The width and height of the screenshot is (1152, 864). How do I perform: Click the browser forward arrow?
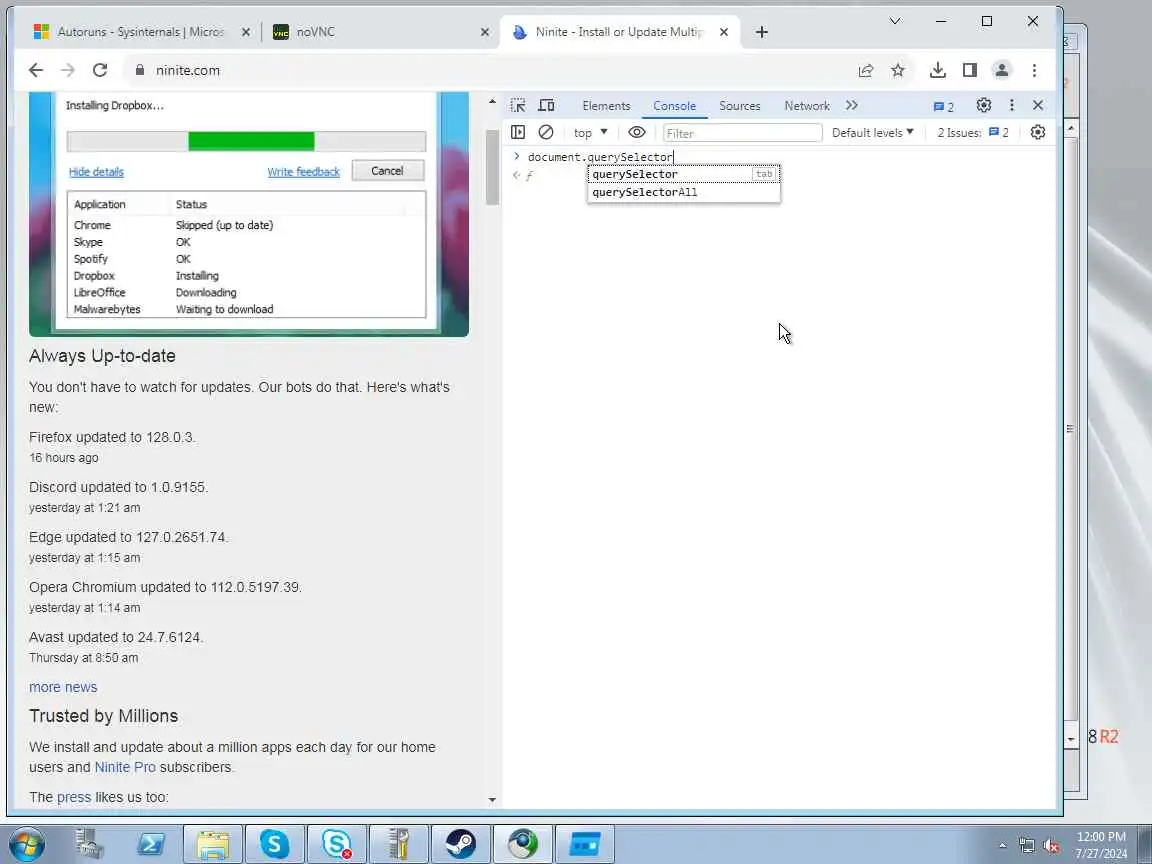pos(68,71)
